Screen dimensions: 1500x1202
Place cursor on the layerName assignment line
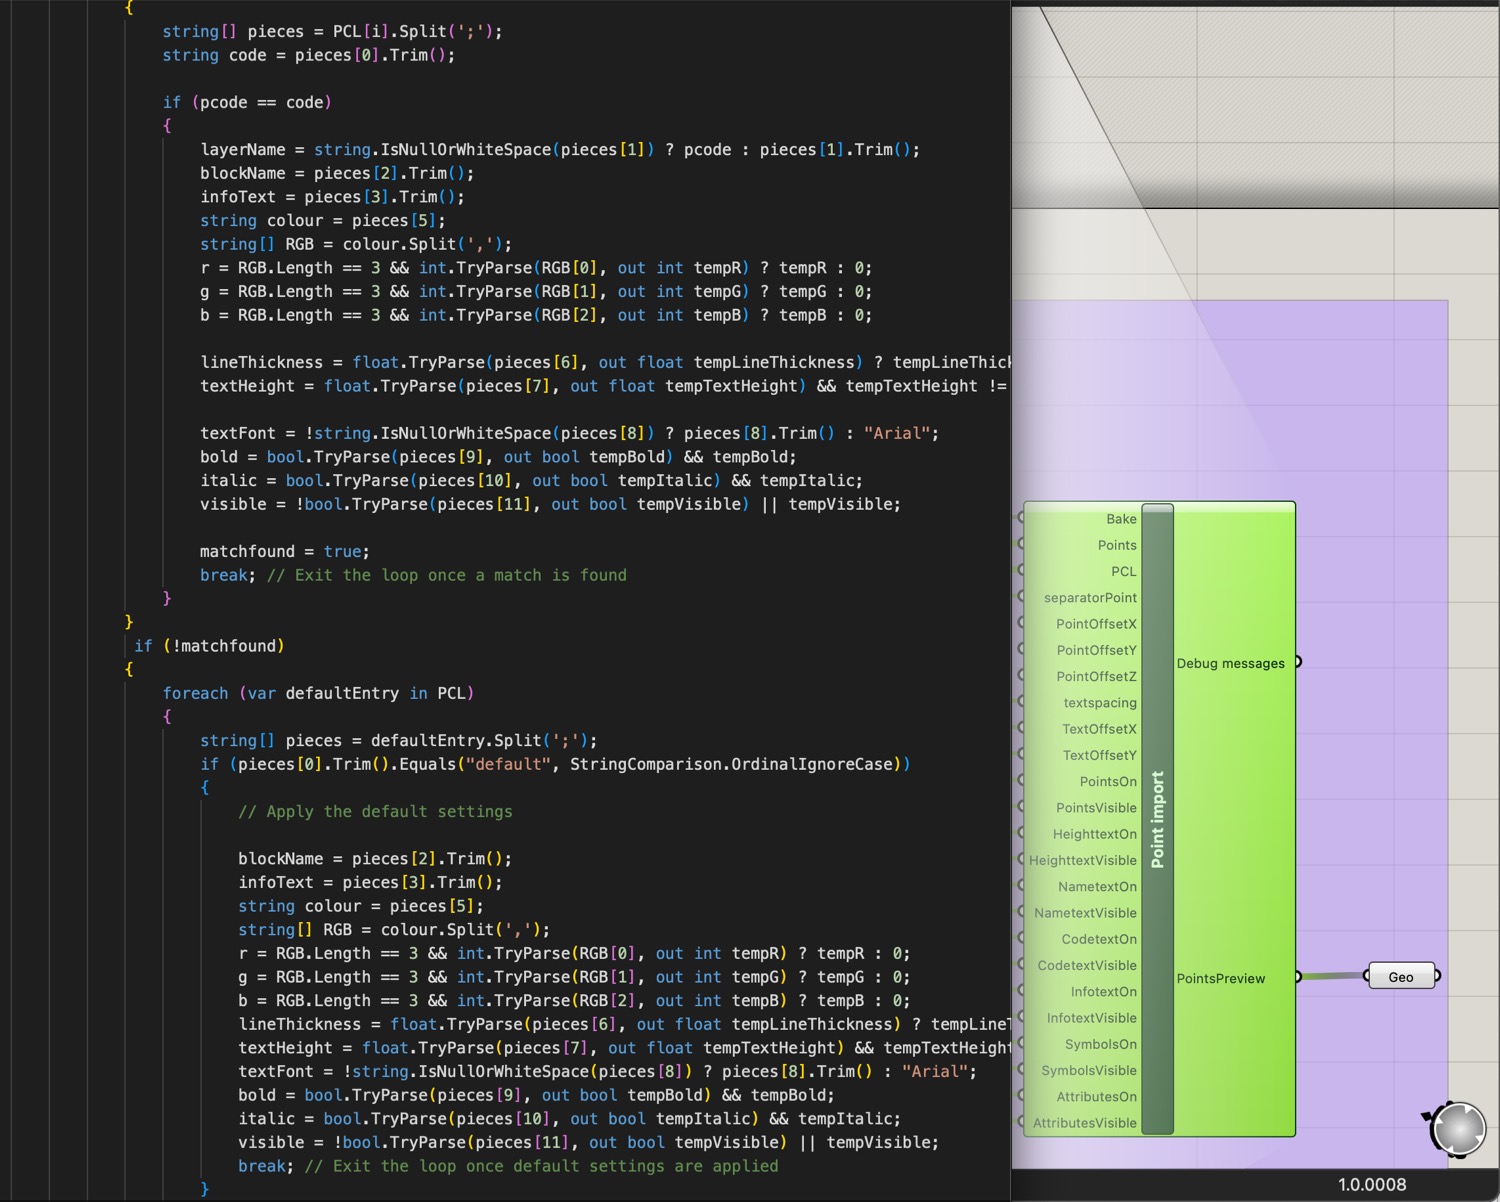pos(560,149)
